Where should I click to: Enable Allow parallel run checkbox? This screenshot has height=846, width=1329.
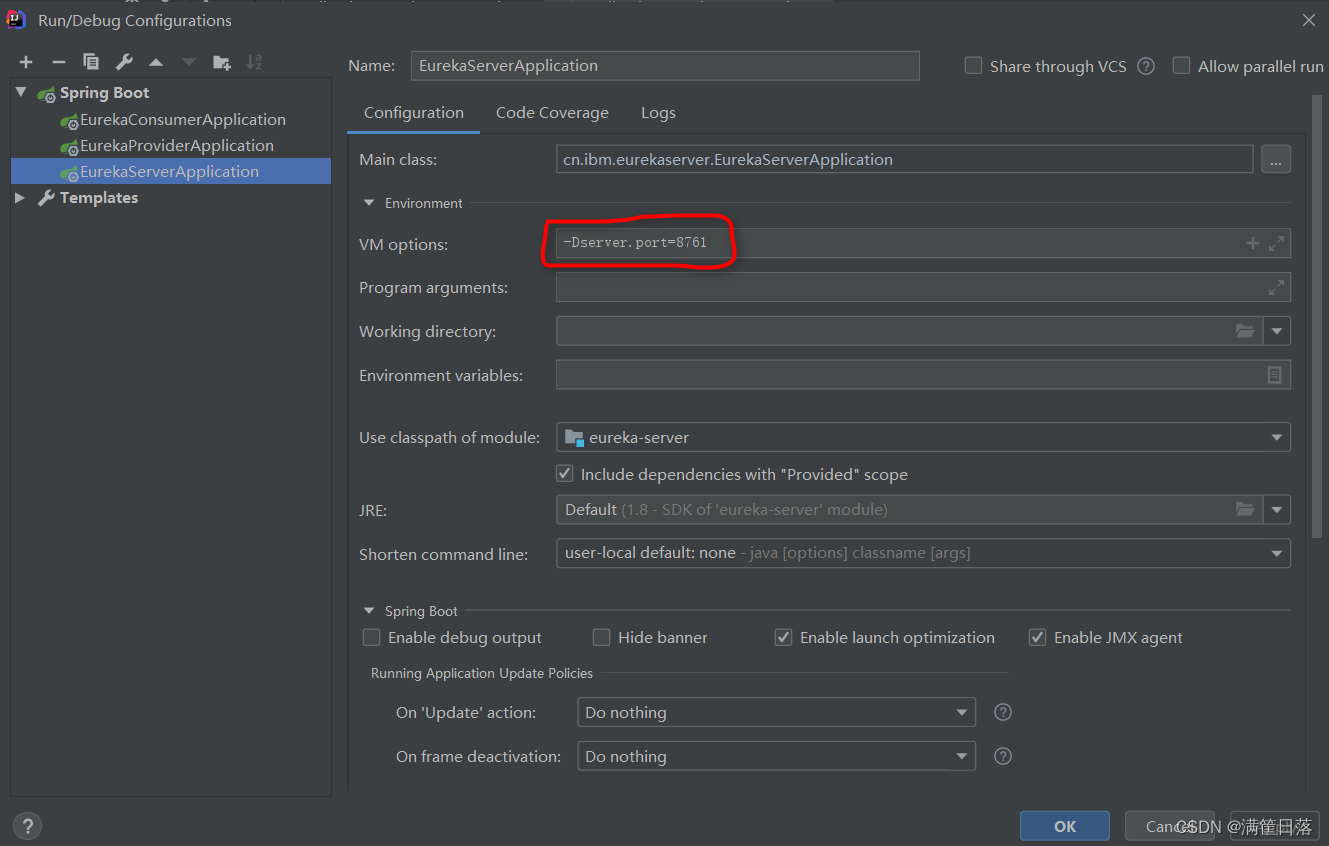[x=1181, y=66]
